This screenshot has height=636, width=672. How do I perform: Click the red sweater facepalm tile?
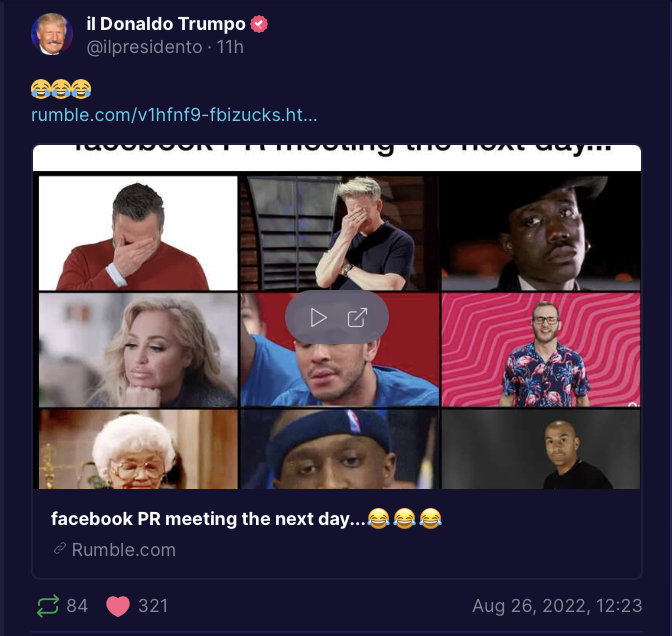pos(138,233)
